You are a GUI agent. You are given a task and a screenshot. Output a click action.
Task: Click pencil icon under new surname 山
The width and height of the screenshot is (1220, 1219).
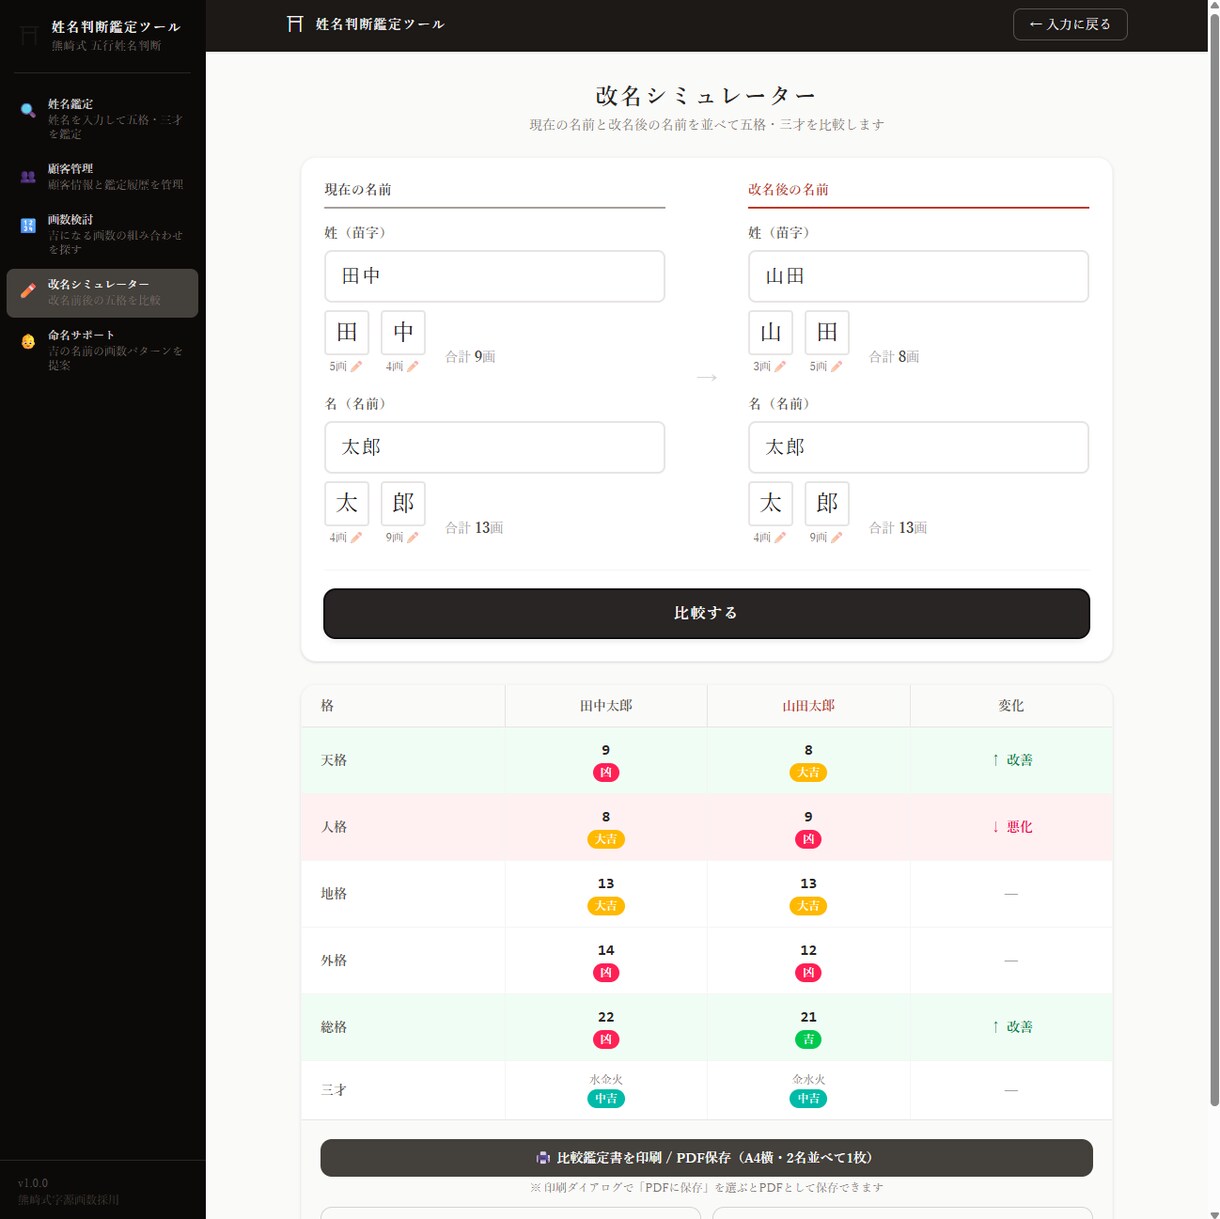click(780, 367)
